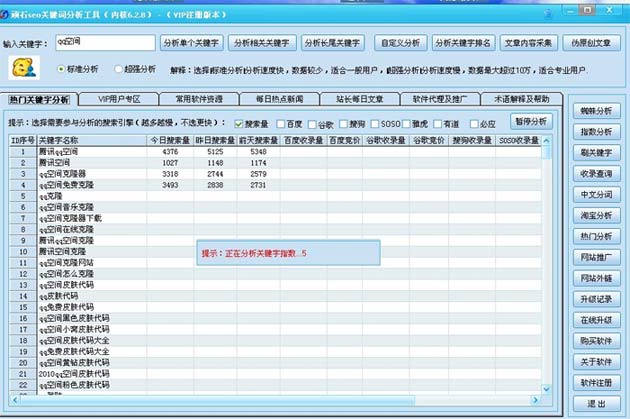Enable the 必应 checkbox
This screenshot has width=630, height=419.
[x=474, y=124]
